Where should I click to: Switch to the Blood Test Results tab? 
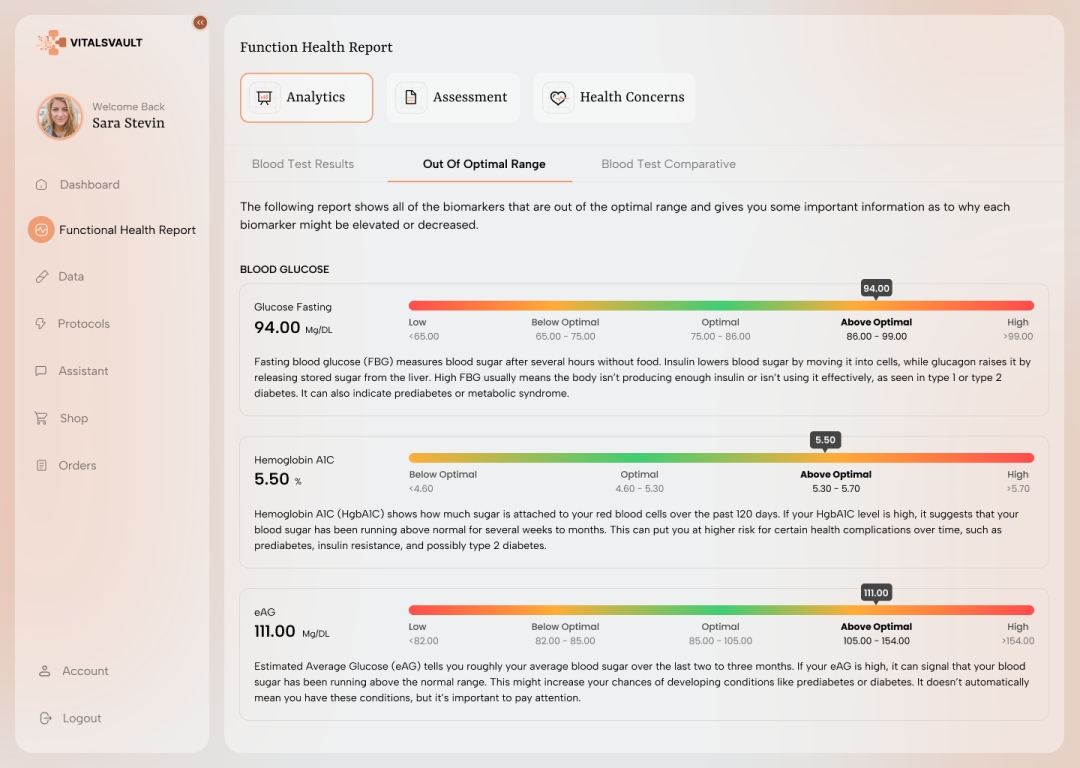tap(303, 164)
